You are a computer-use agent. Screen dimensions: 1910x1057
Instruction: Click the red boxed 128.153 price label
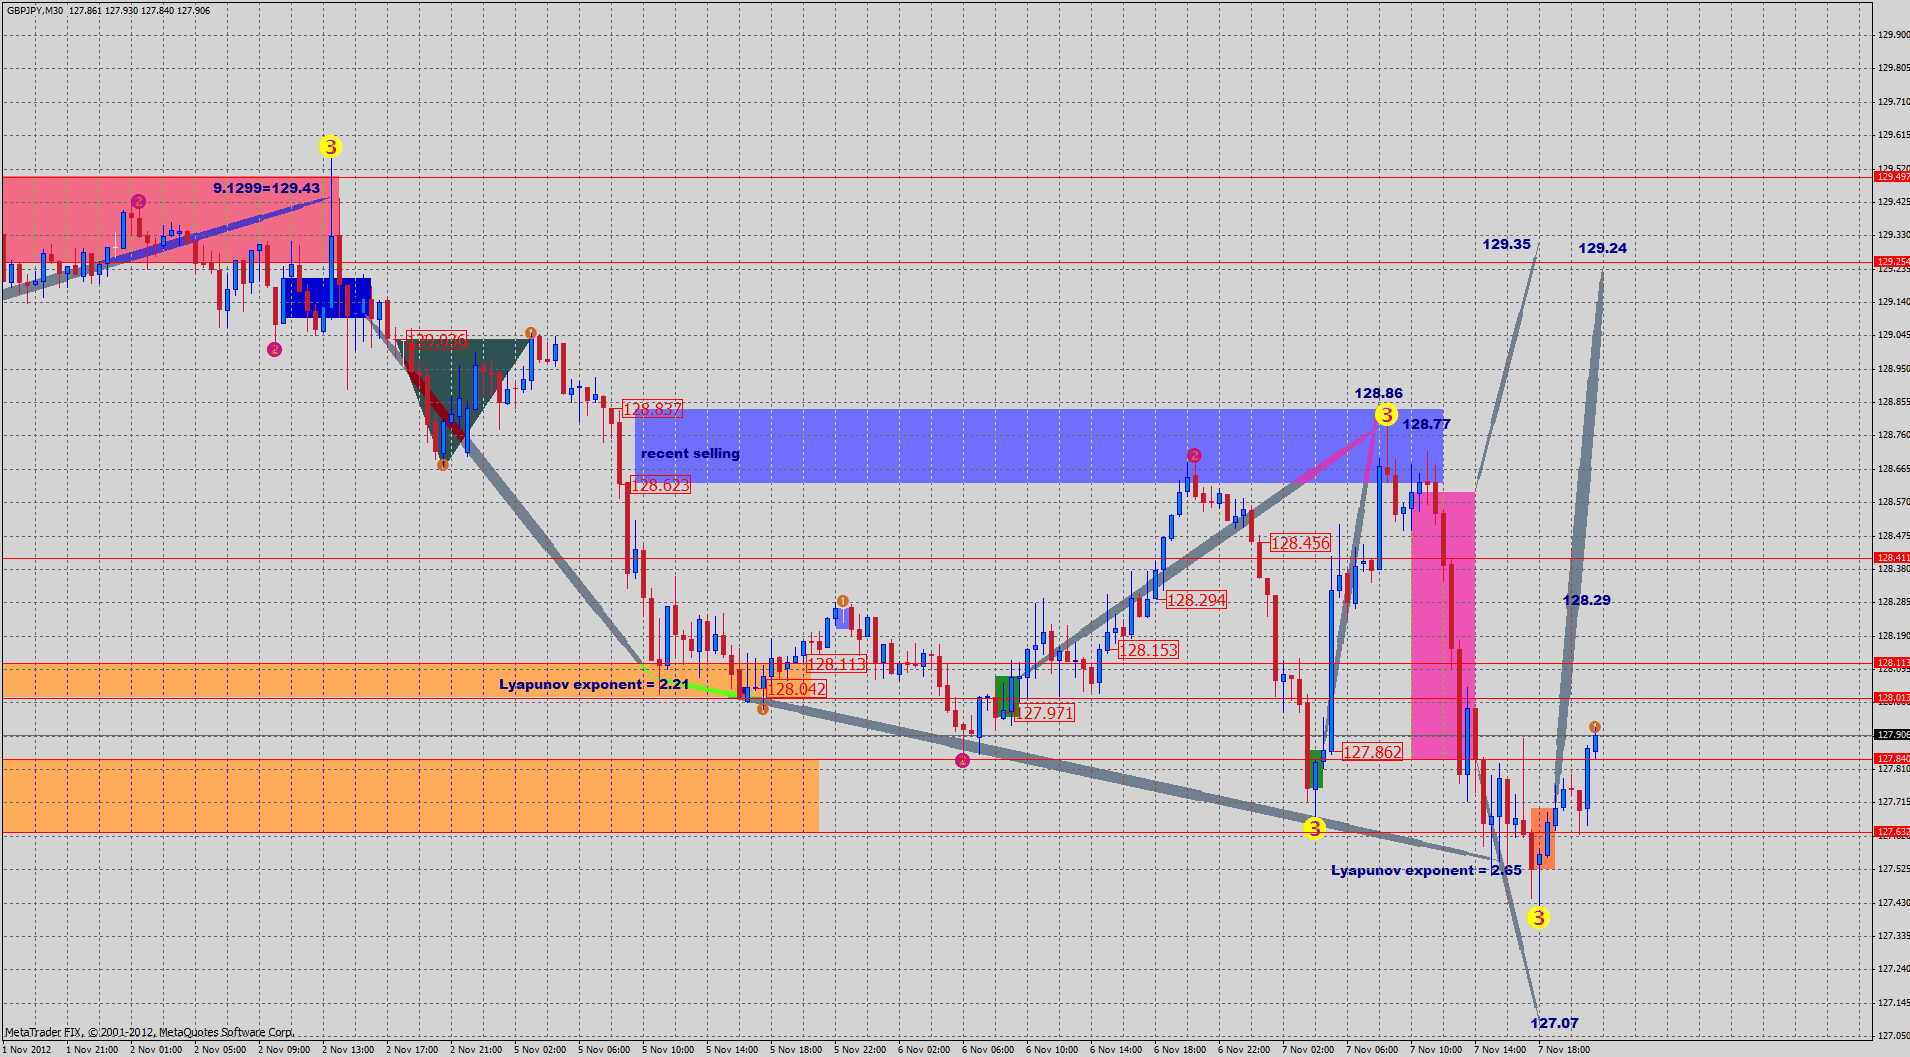coord(1148,650)
